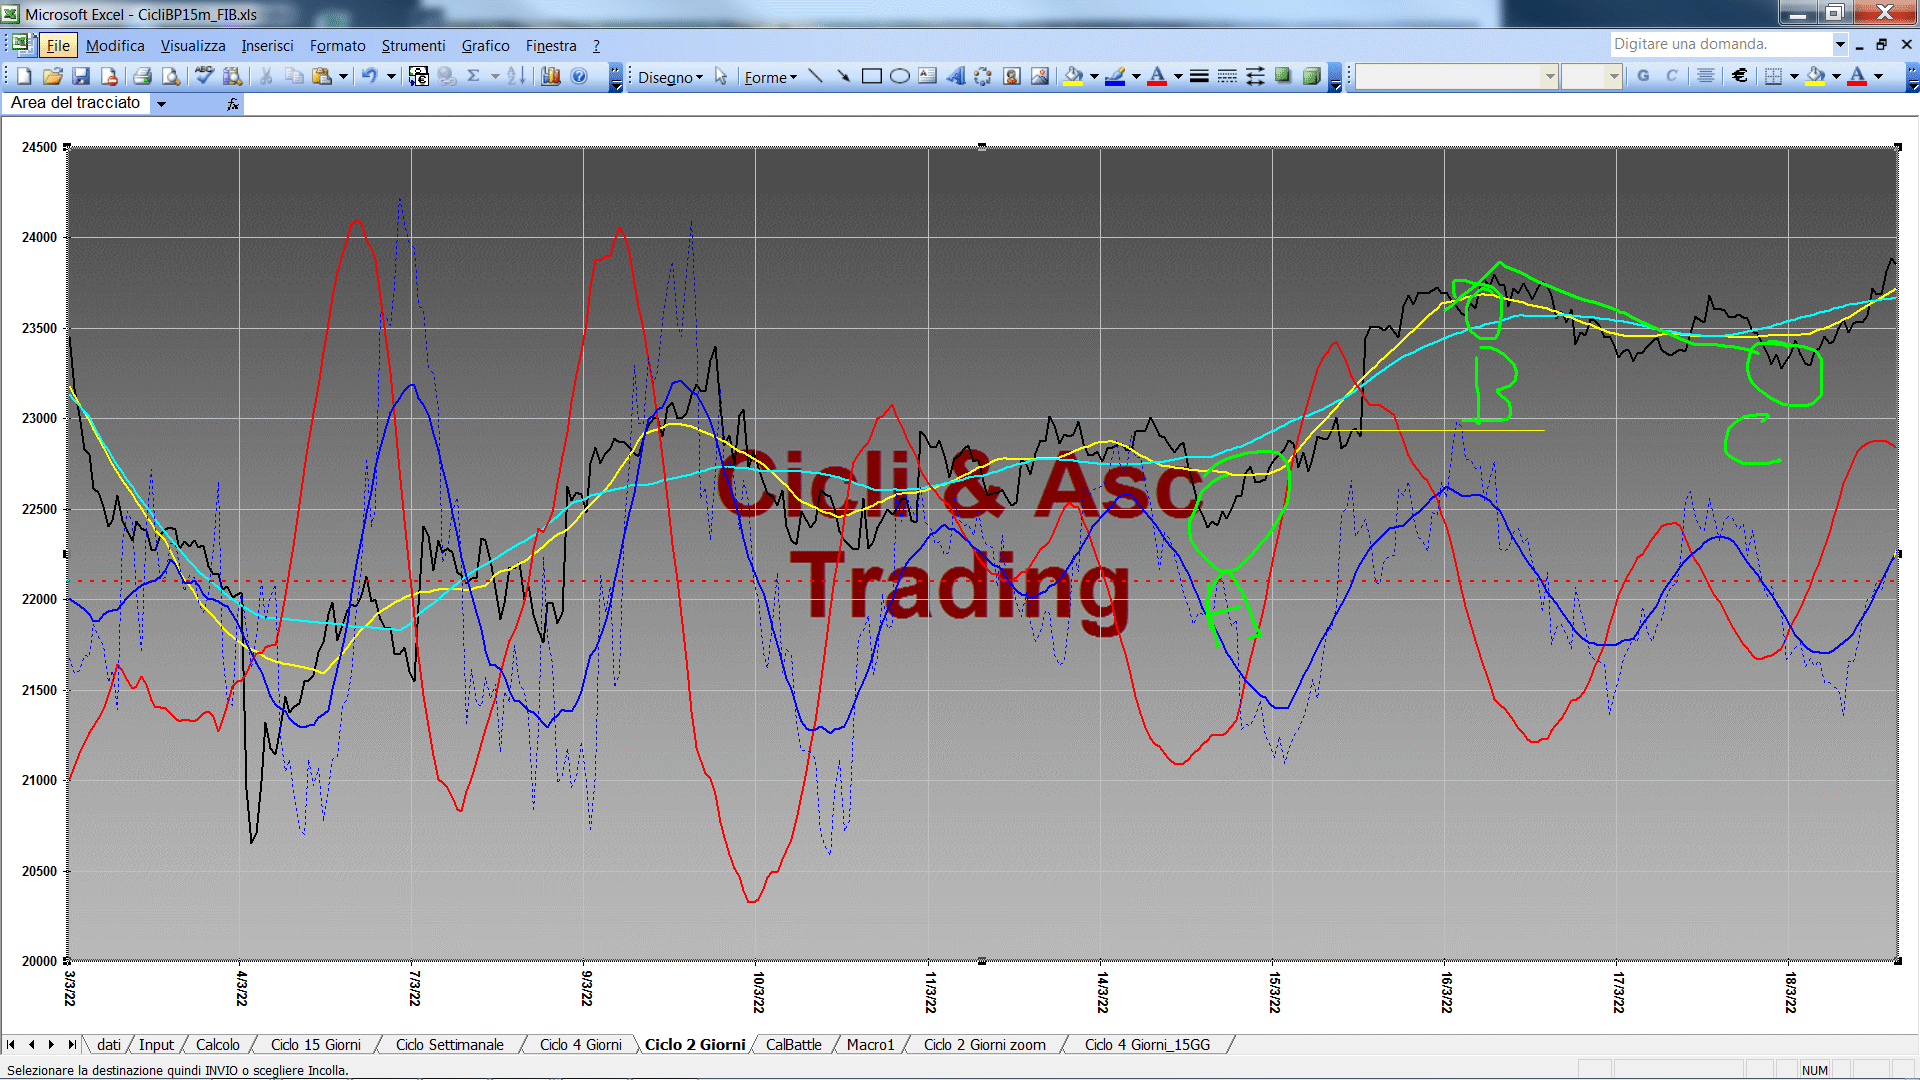Open the Name Box dropdown arrow

coord(161,104)
